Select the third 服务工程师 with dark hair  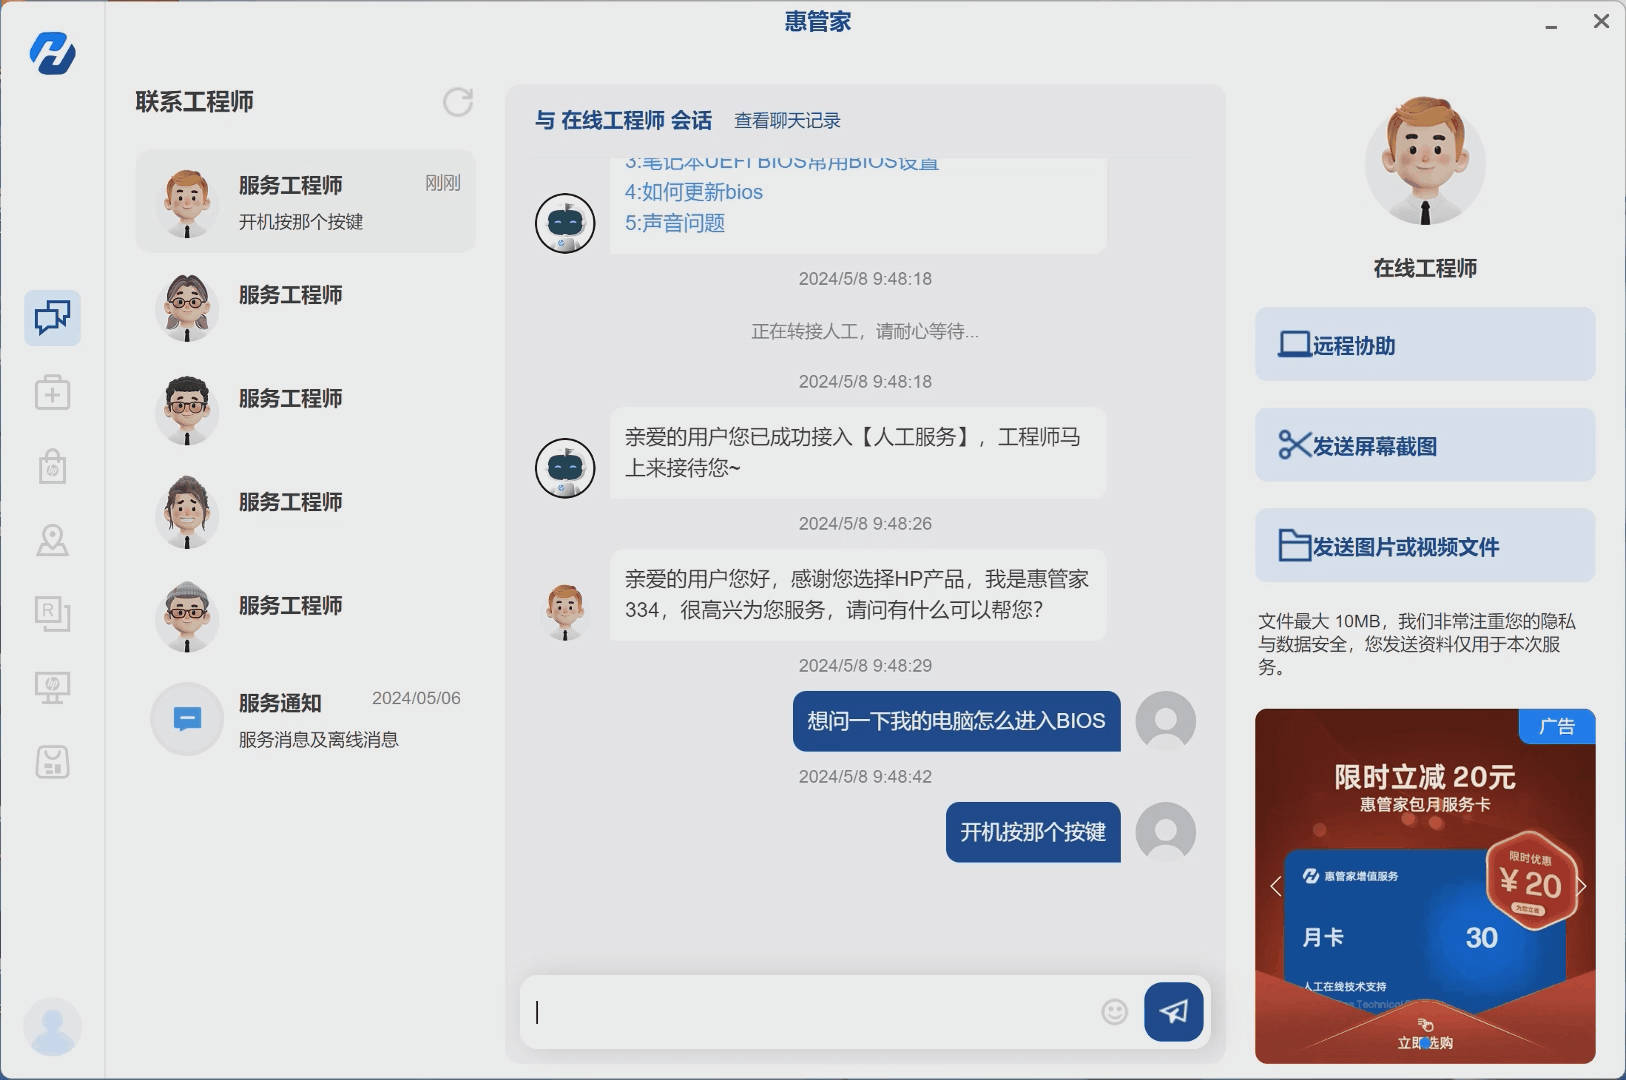305,410
